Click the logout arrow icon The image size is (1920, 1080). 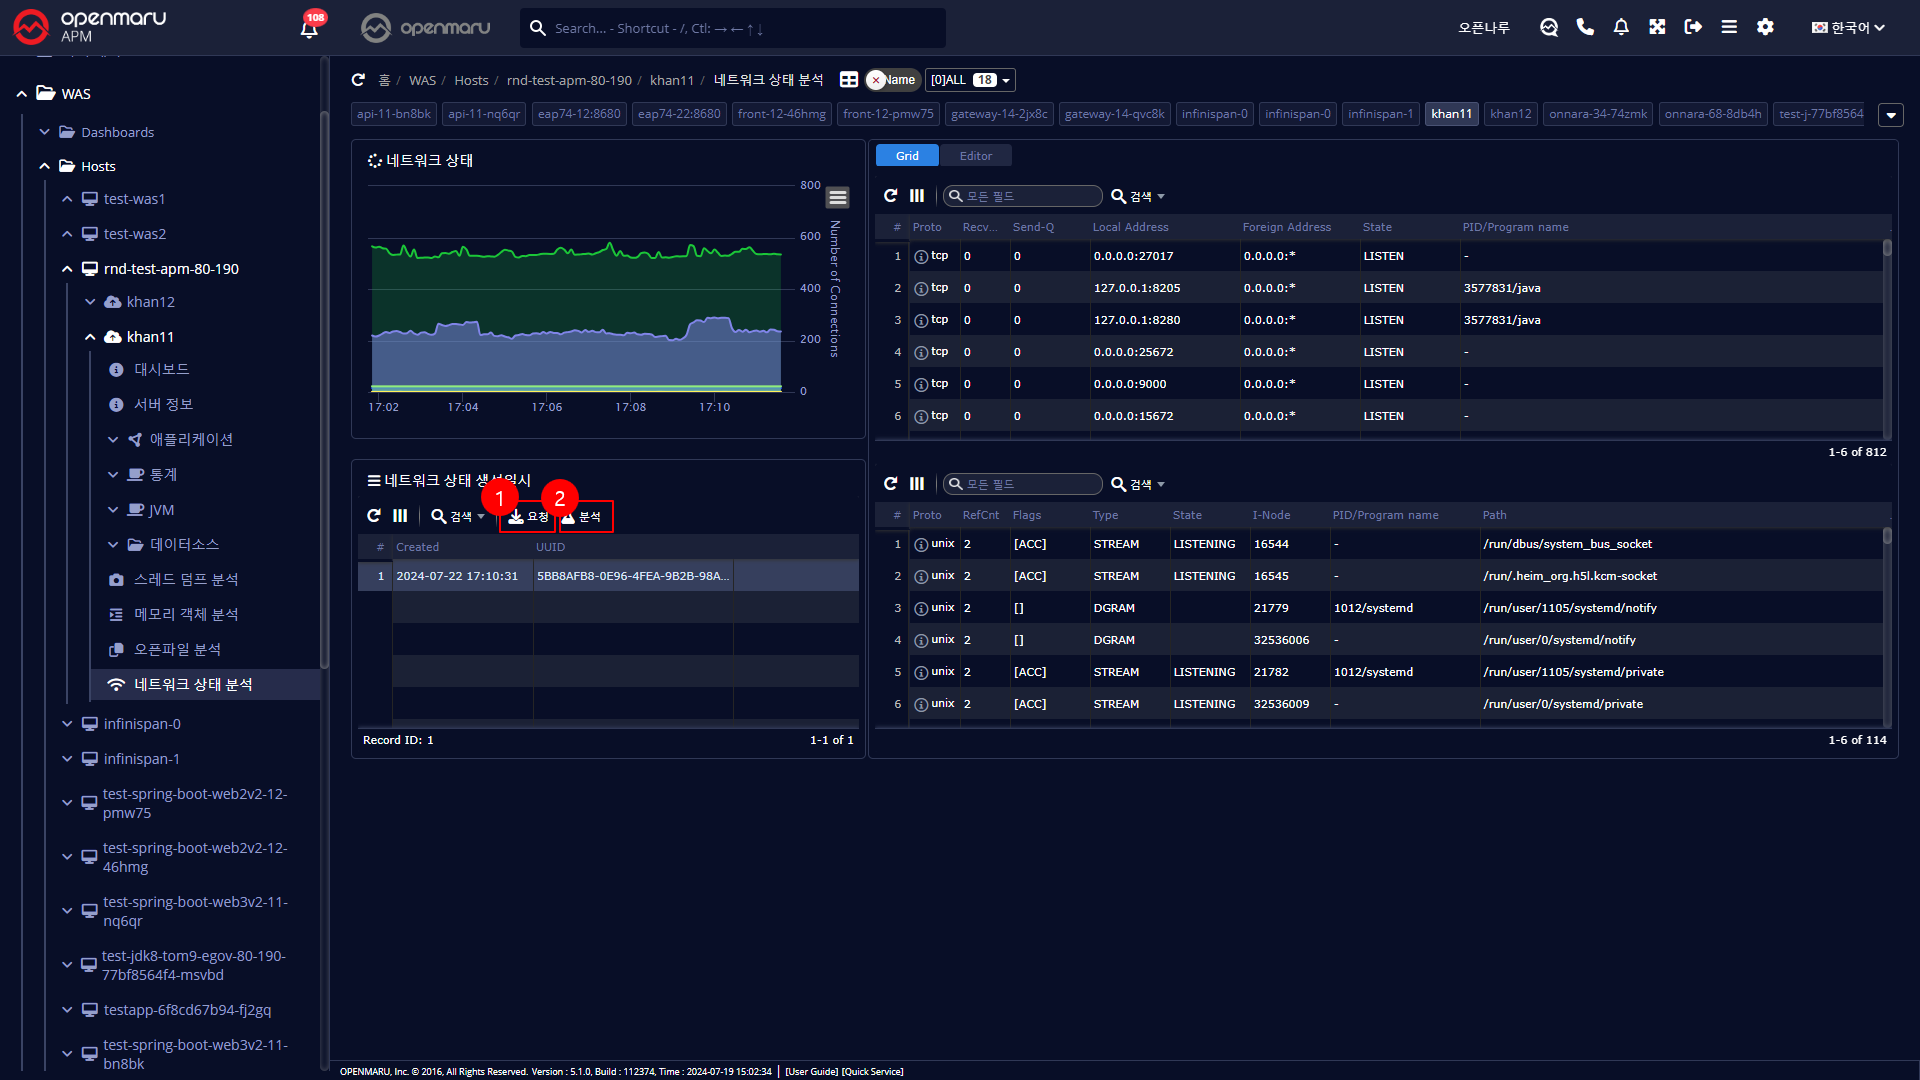coord(1693,27)
